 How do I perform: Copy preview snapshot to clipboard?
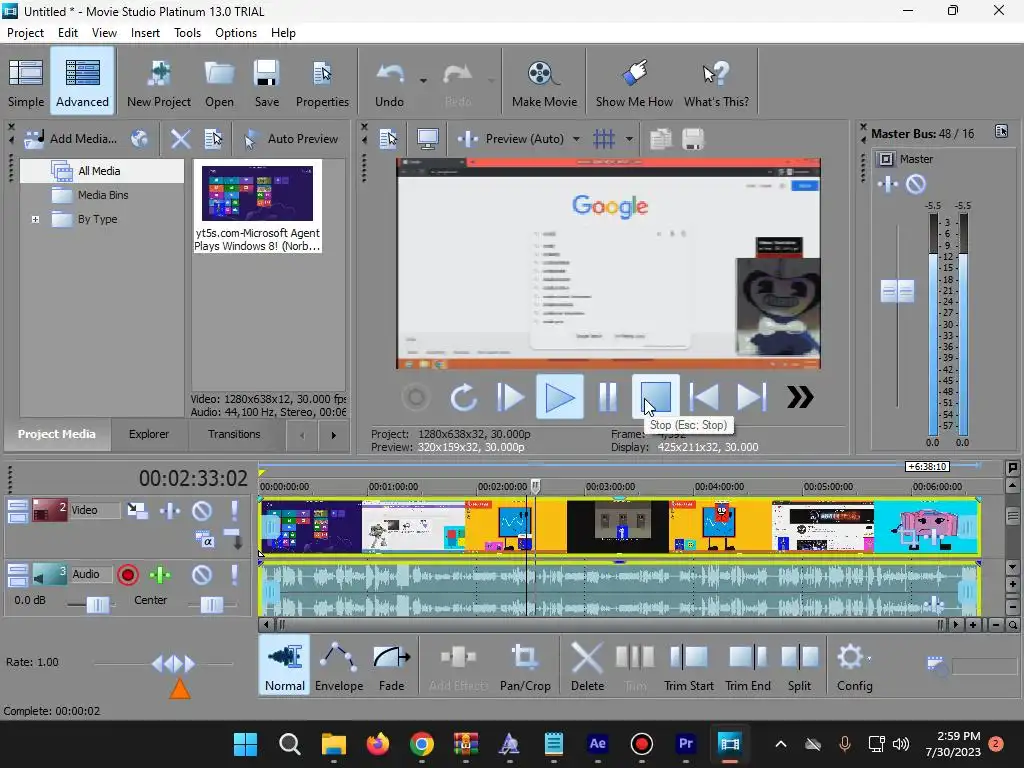(661, 138)
